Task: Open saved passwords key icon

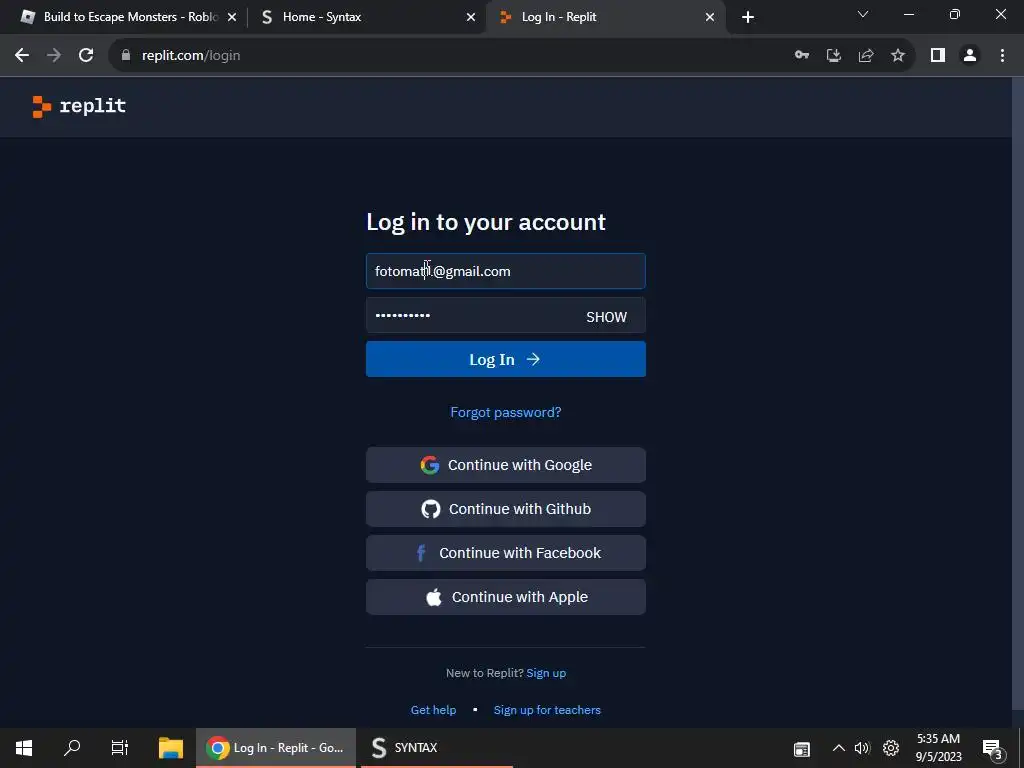Action: click(x=802, y=56)
